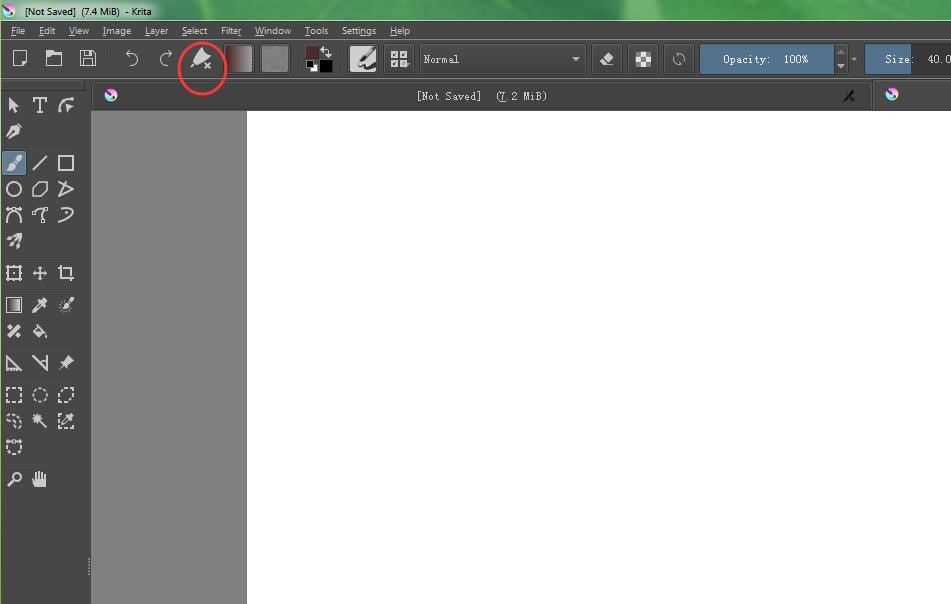Select the Freehand Path tool
Image resolution: width=951 pixels, height=604 pixels.
tap(40, 215)
